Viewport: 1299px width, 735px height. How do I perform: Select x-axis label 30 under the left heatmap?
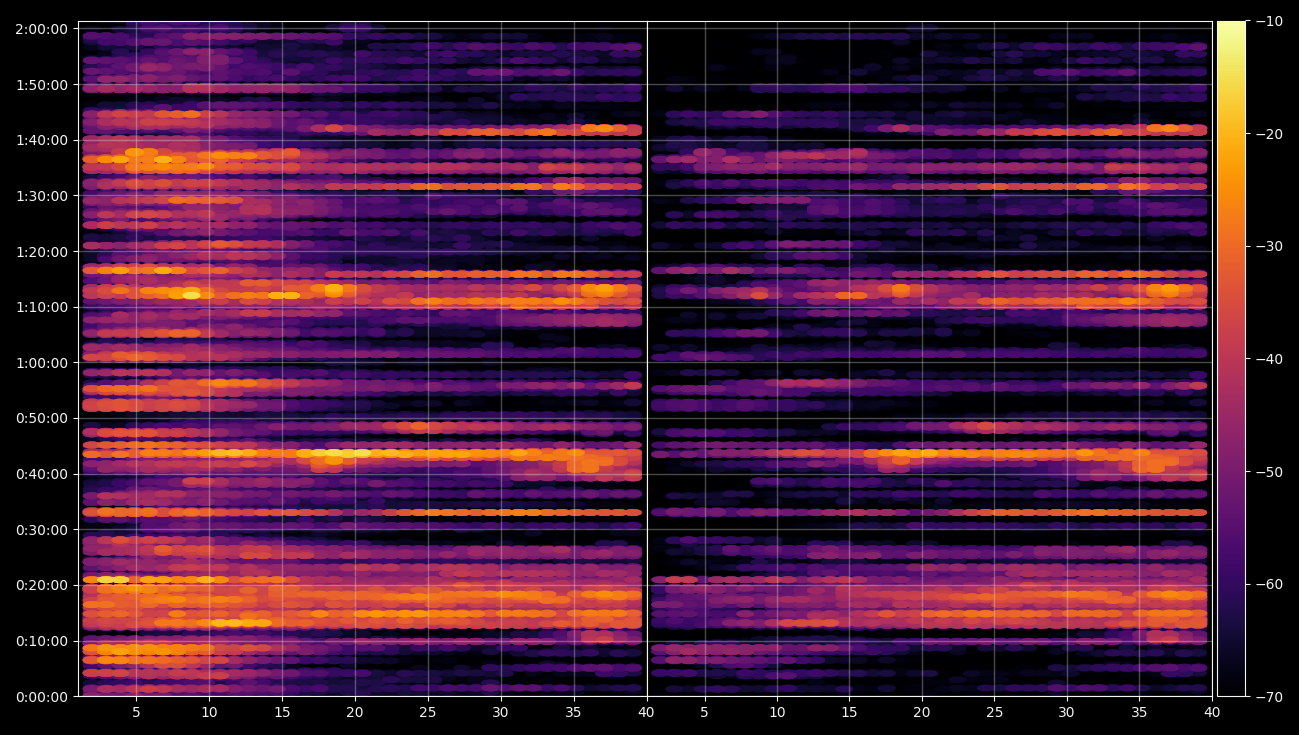501,713
